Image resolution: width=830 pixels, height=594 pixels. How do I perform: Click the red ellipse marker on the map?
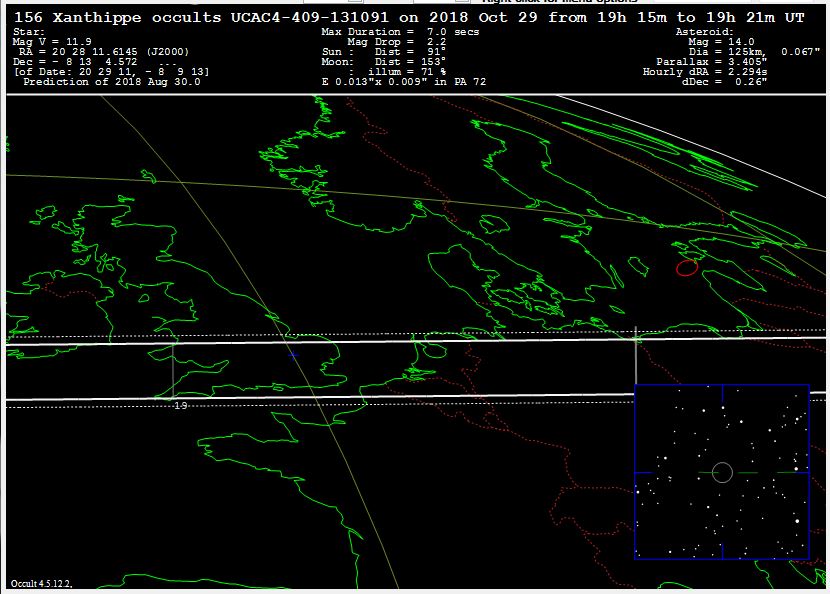point(686,267)
